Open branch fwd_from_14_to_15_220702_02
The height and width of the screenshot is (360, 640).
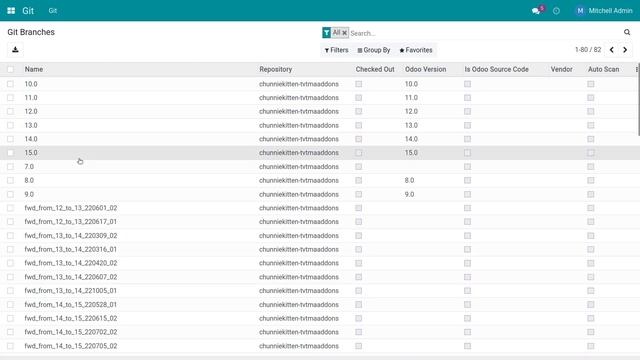[x=320, y=332]
